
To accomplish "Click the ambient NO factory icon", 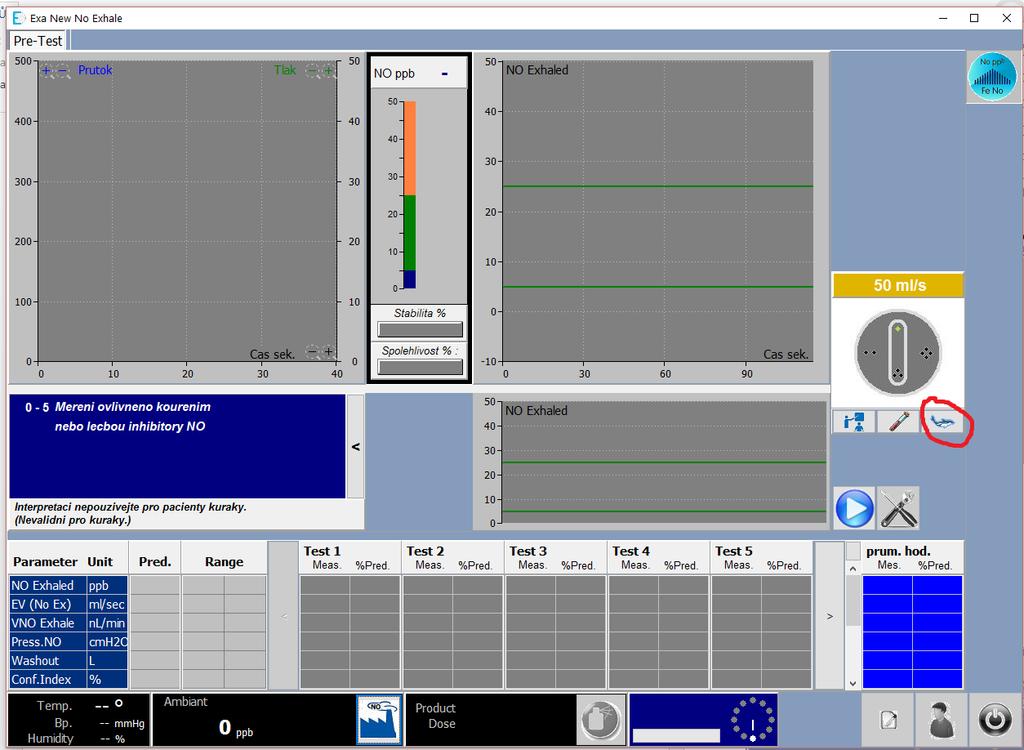I will [379, 719].
